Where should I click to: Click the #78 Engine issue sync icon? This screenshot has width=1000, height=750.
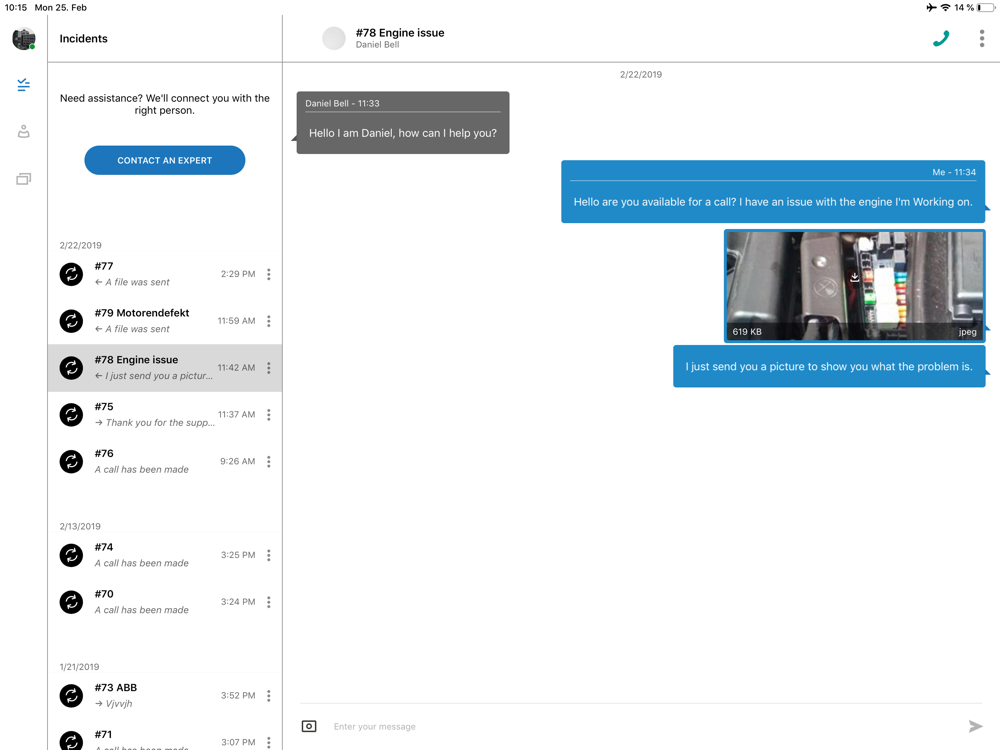(71, 368)
